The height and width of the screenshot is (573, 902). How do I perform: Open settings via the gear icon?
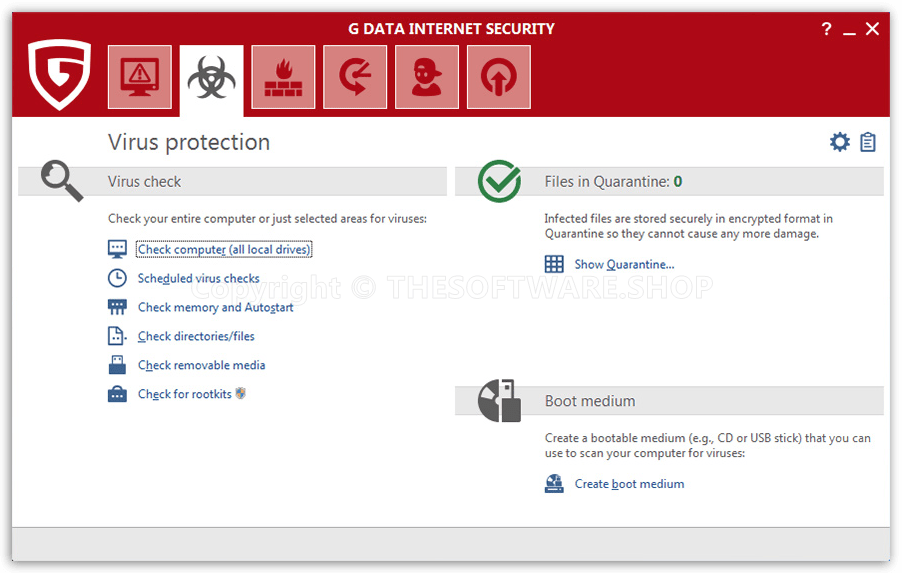click(839, 142)
